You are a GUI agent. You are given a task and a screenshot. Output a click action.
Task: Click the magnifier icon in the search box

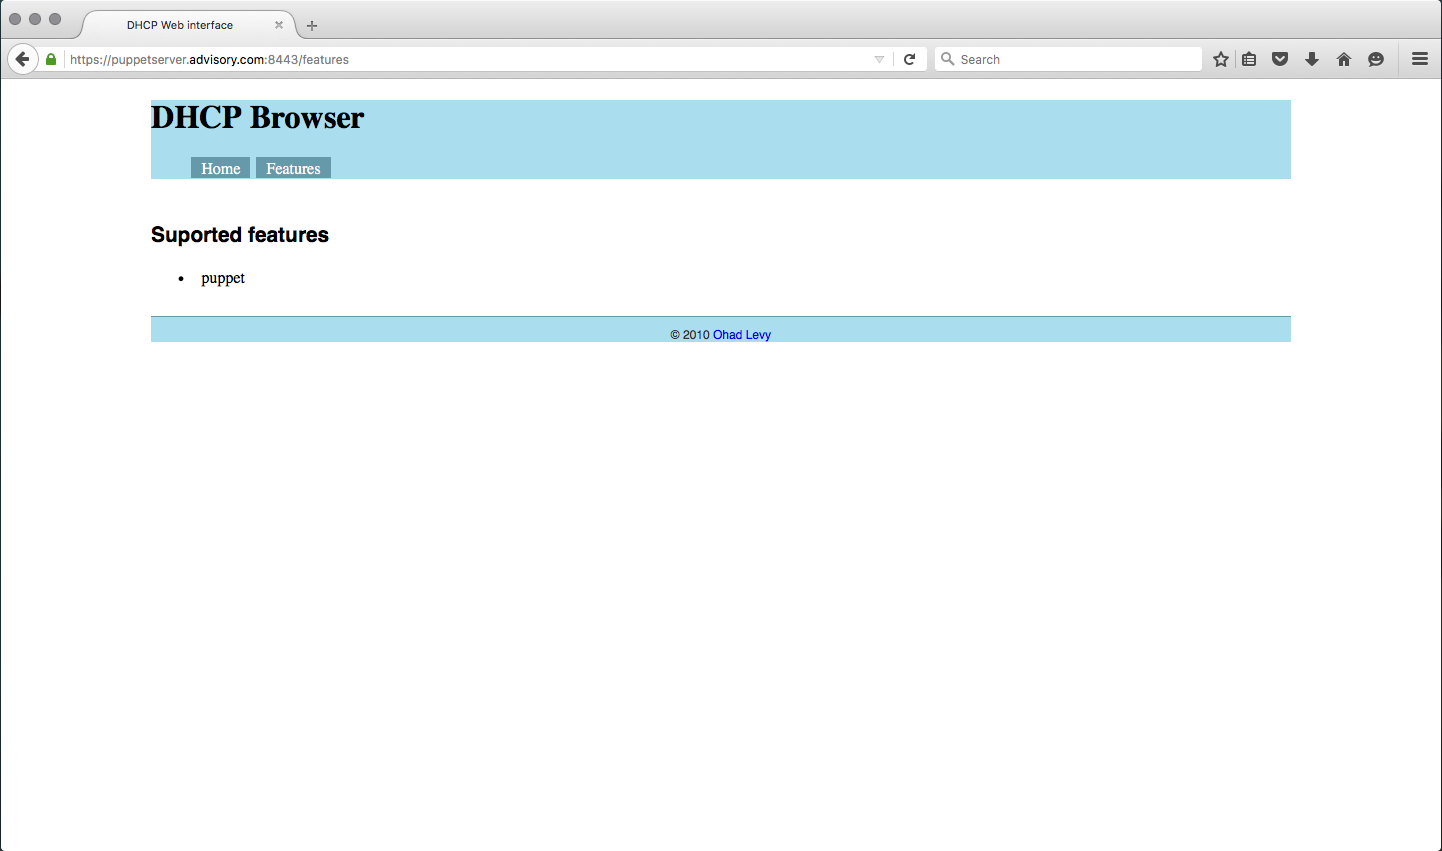[x=948, y=59]
